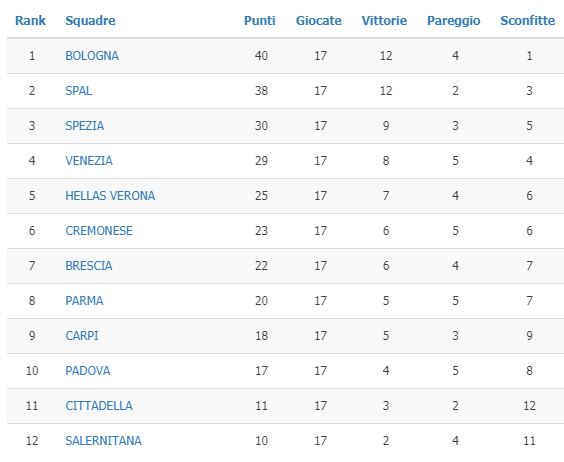The height and width of the screenshot is (462, 564).
Task: Click the HELLAS VERONA link
Action: click(110, 196)
